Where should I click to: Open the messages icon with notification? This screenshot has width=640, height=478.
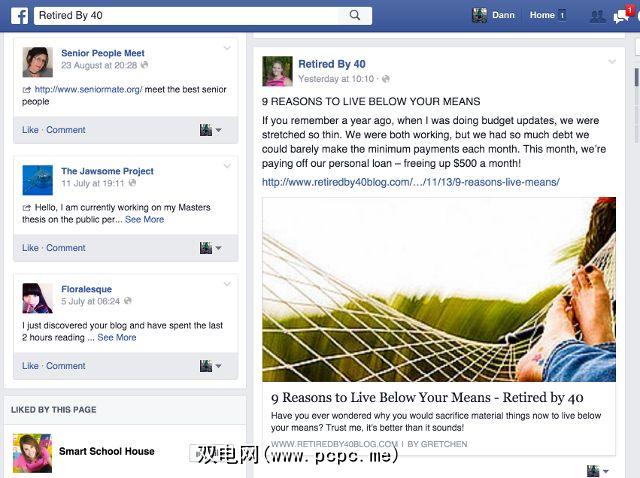pos(623,15)
